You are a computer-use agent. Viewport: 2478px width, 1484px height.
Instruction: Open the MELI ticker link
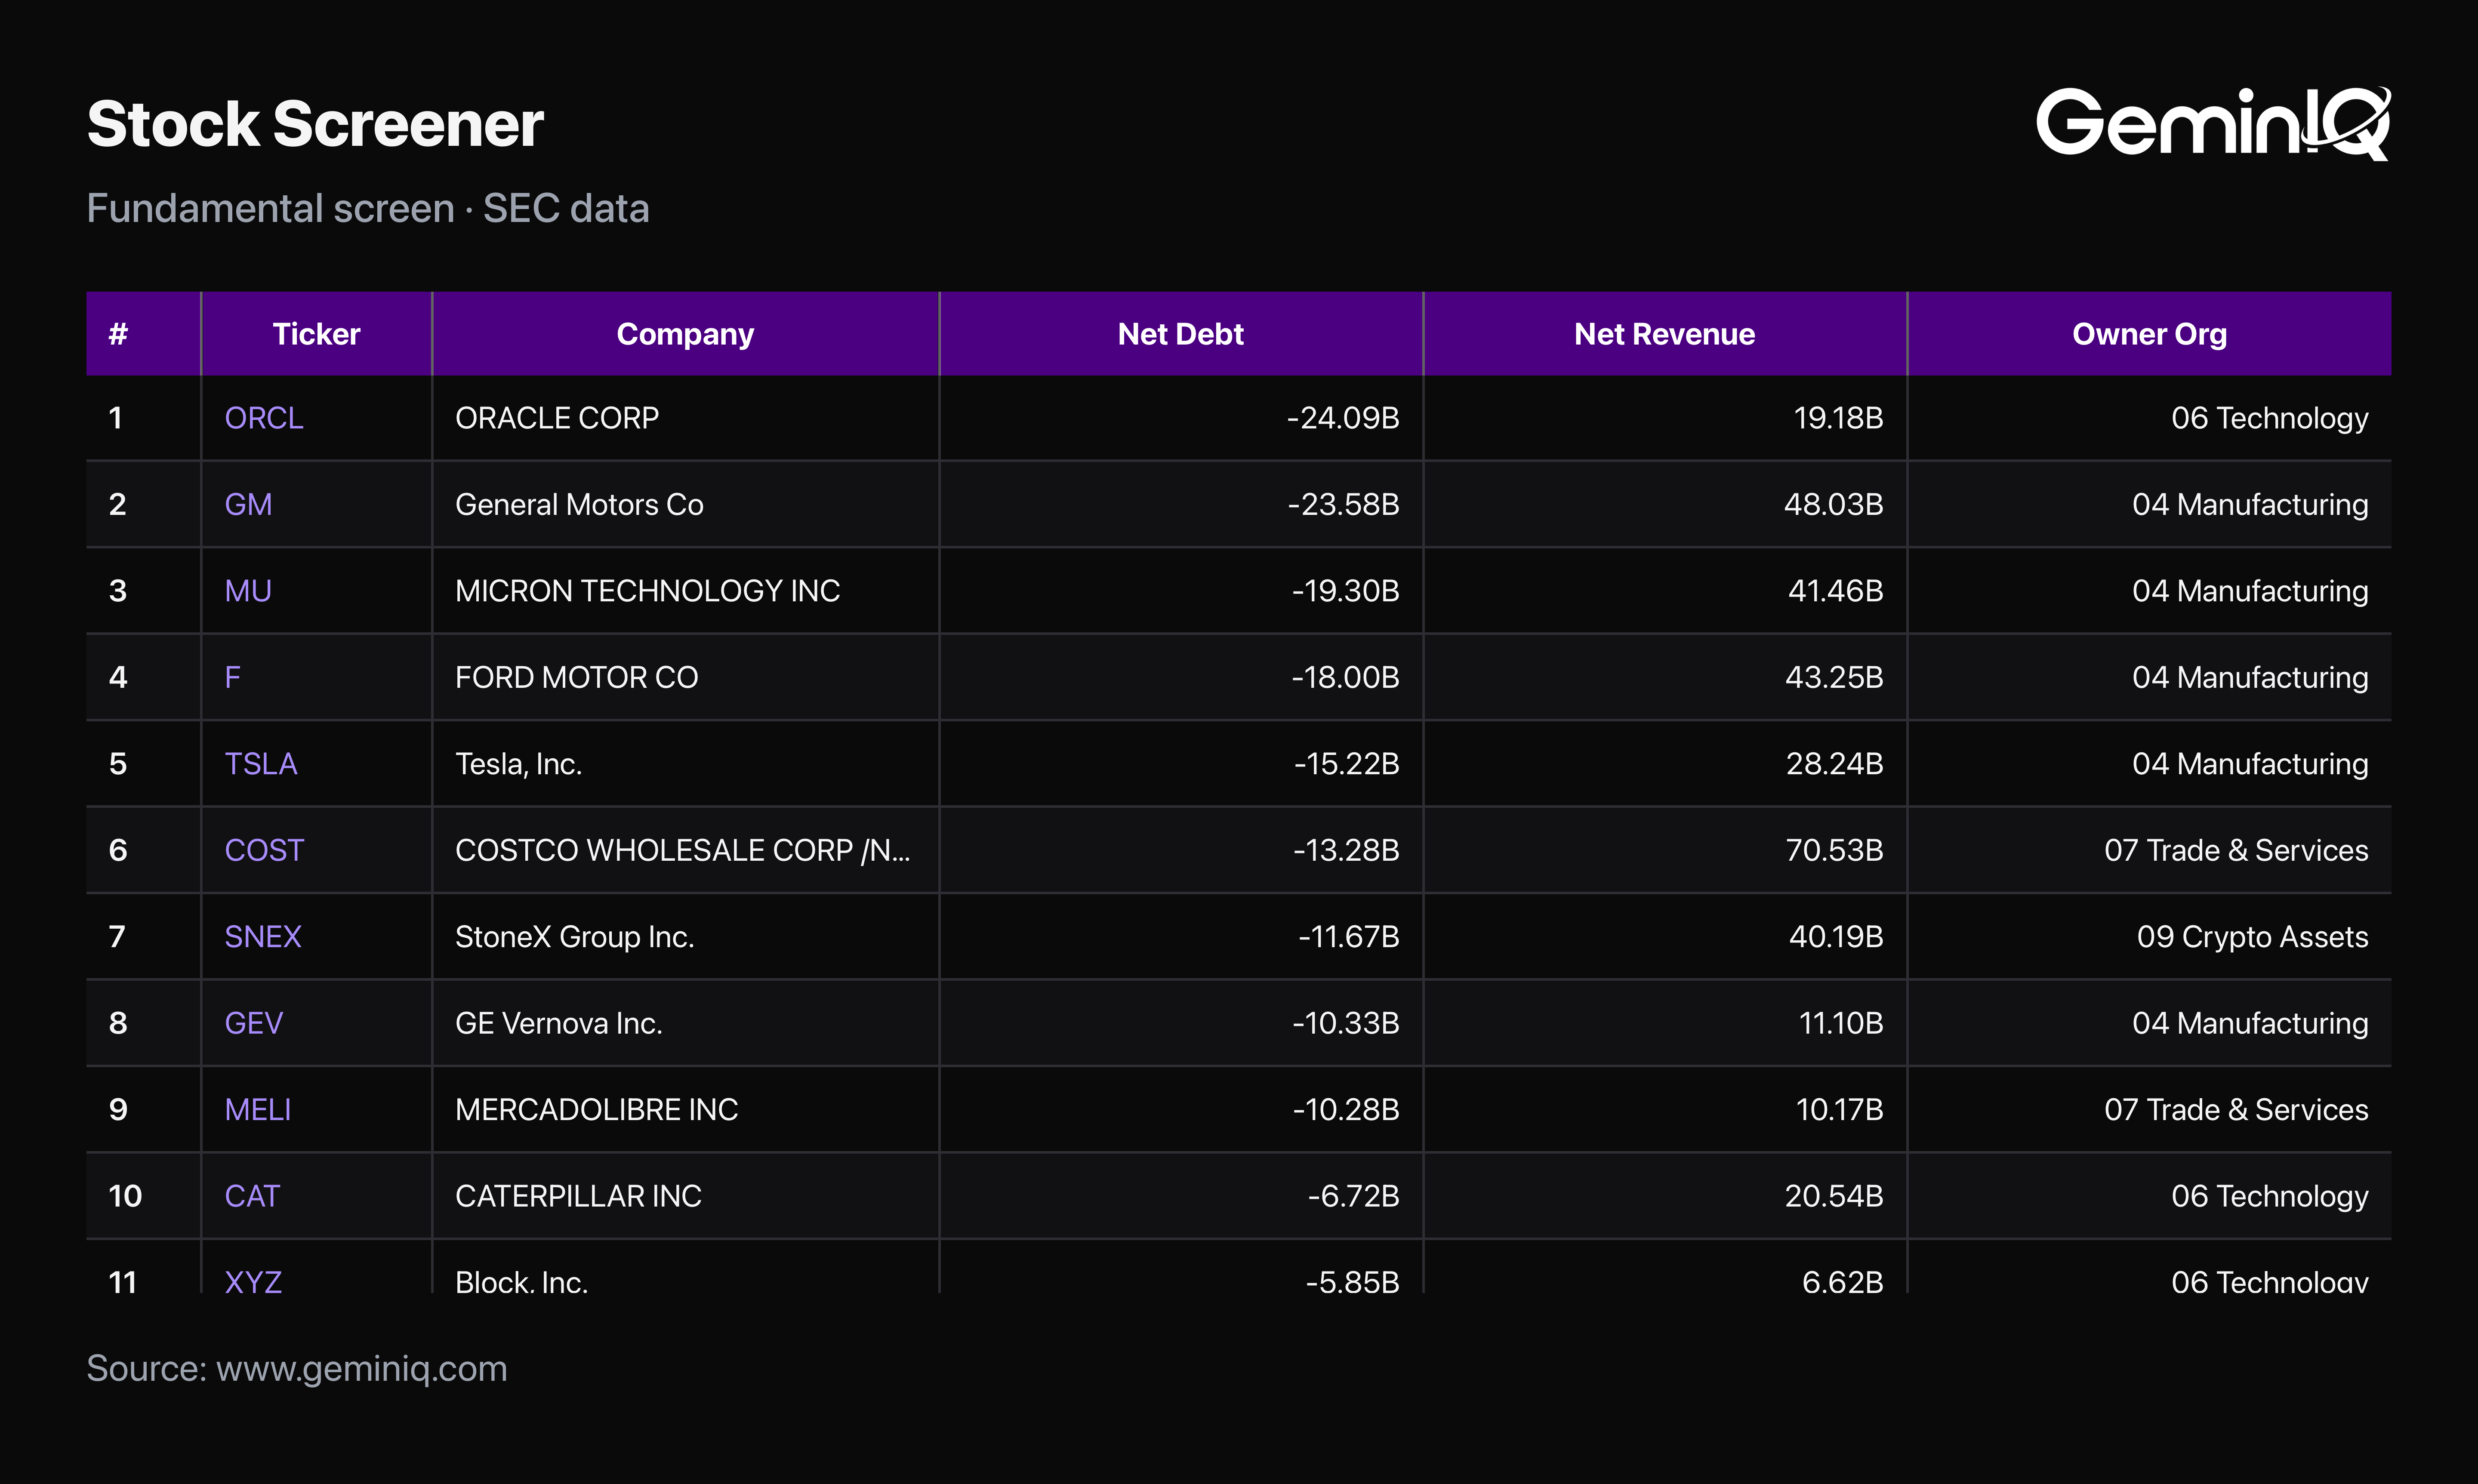click(258, 1110)
